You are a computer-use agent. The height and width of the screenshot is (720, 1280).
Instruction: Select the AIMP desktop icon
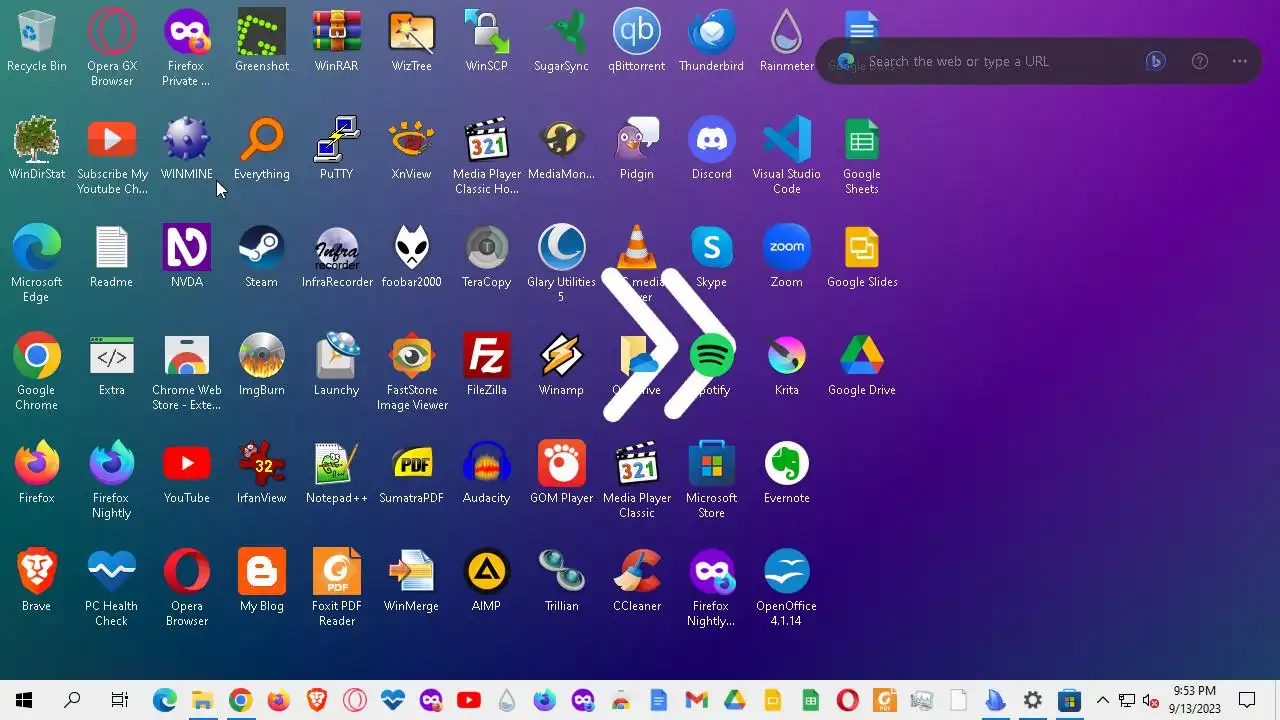point(487,582)
